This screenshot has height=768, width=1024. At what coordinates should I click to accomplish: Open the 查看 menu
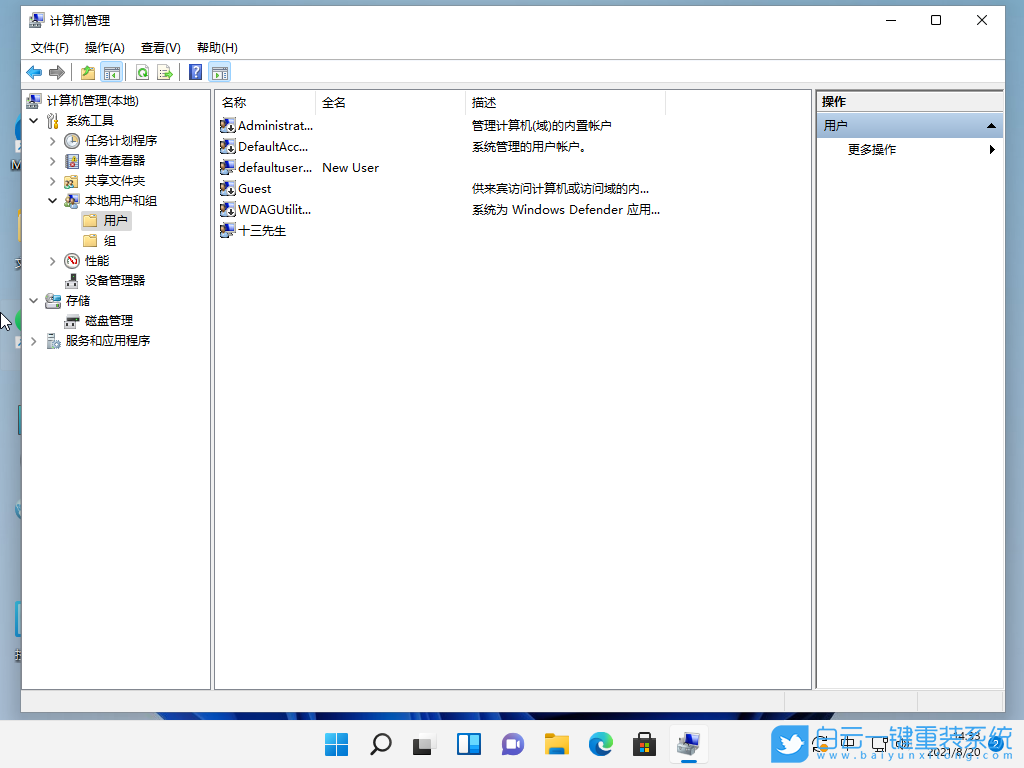pyautogui.click(x=160, y=47)
